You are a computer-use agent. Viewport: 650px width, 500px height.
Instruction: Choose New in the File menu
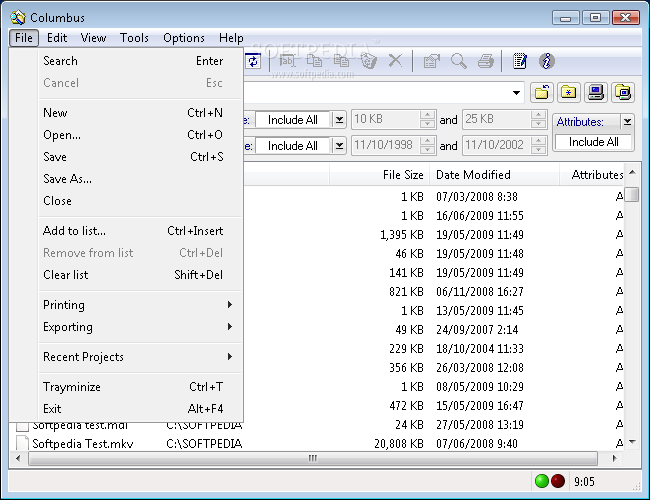pos(140,113)
